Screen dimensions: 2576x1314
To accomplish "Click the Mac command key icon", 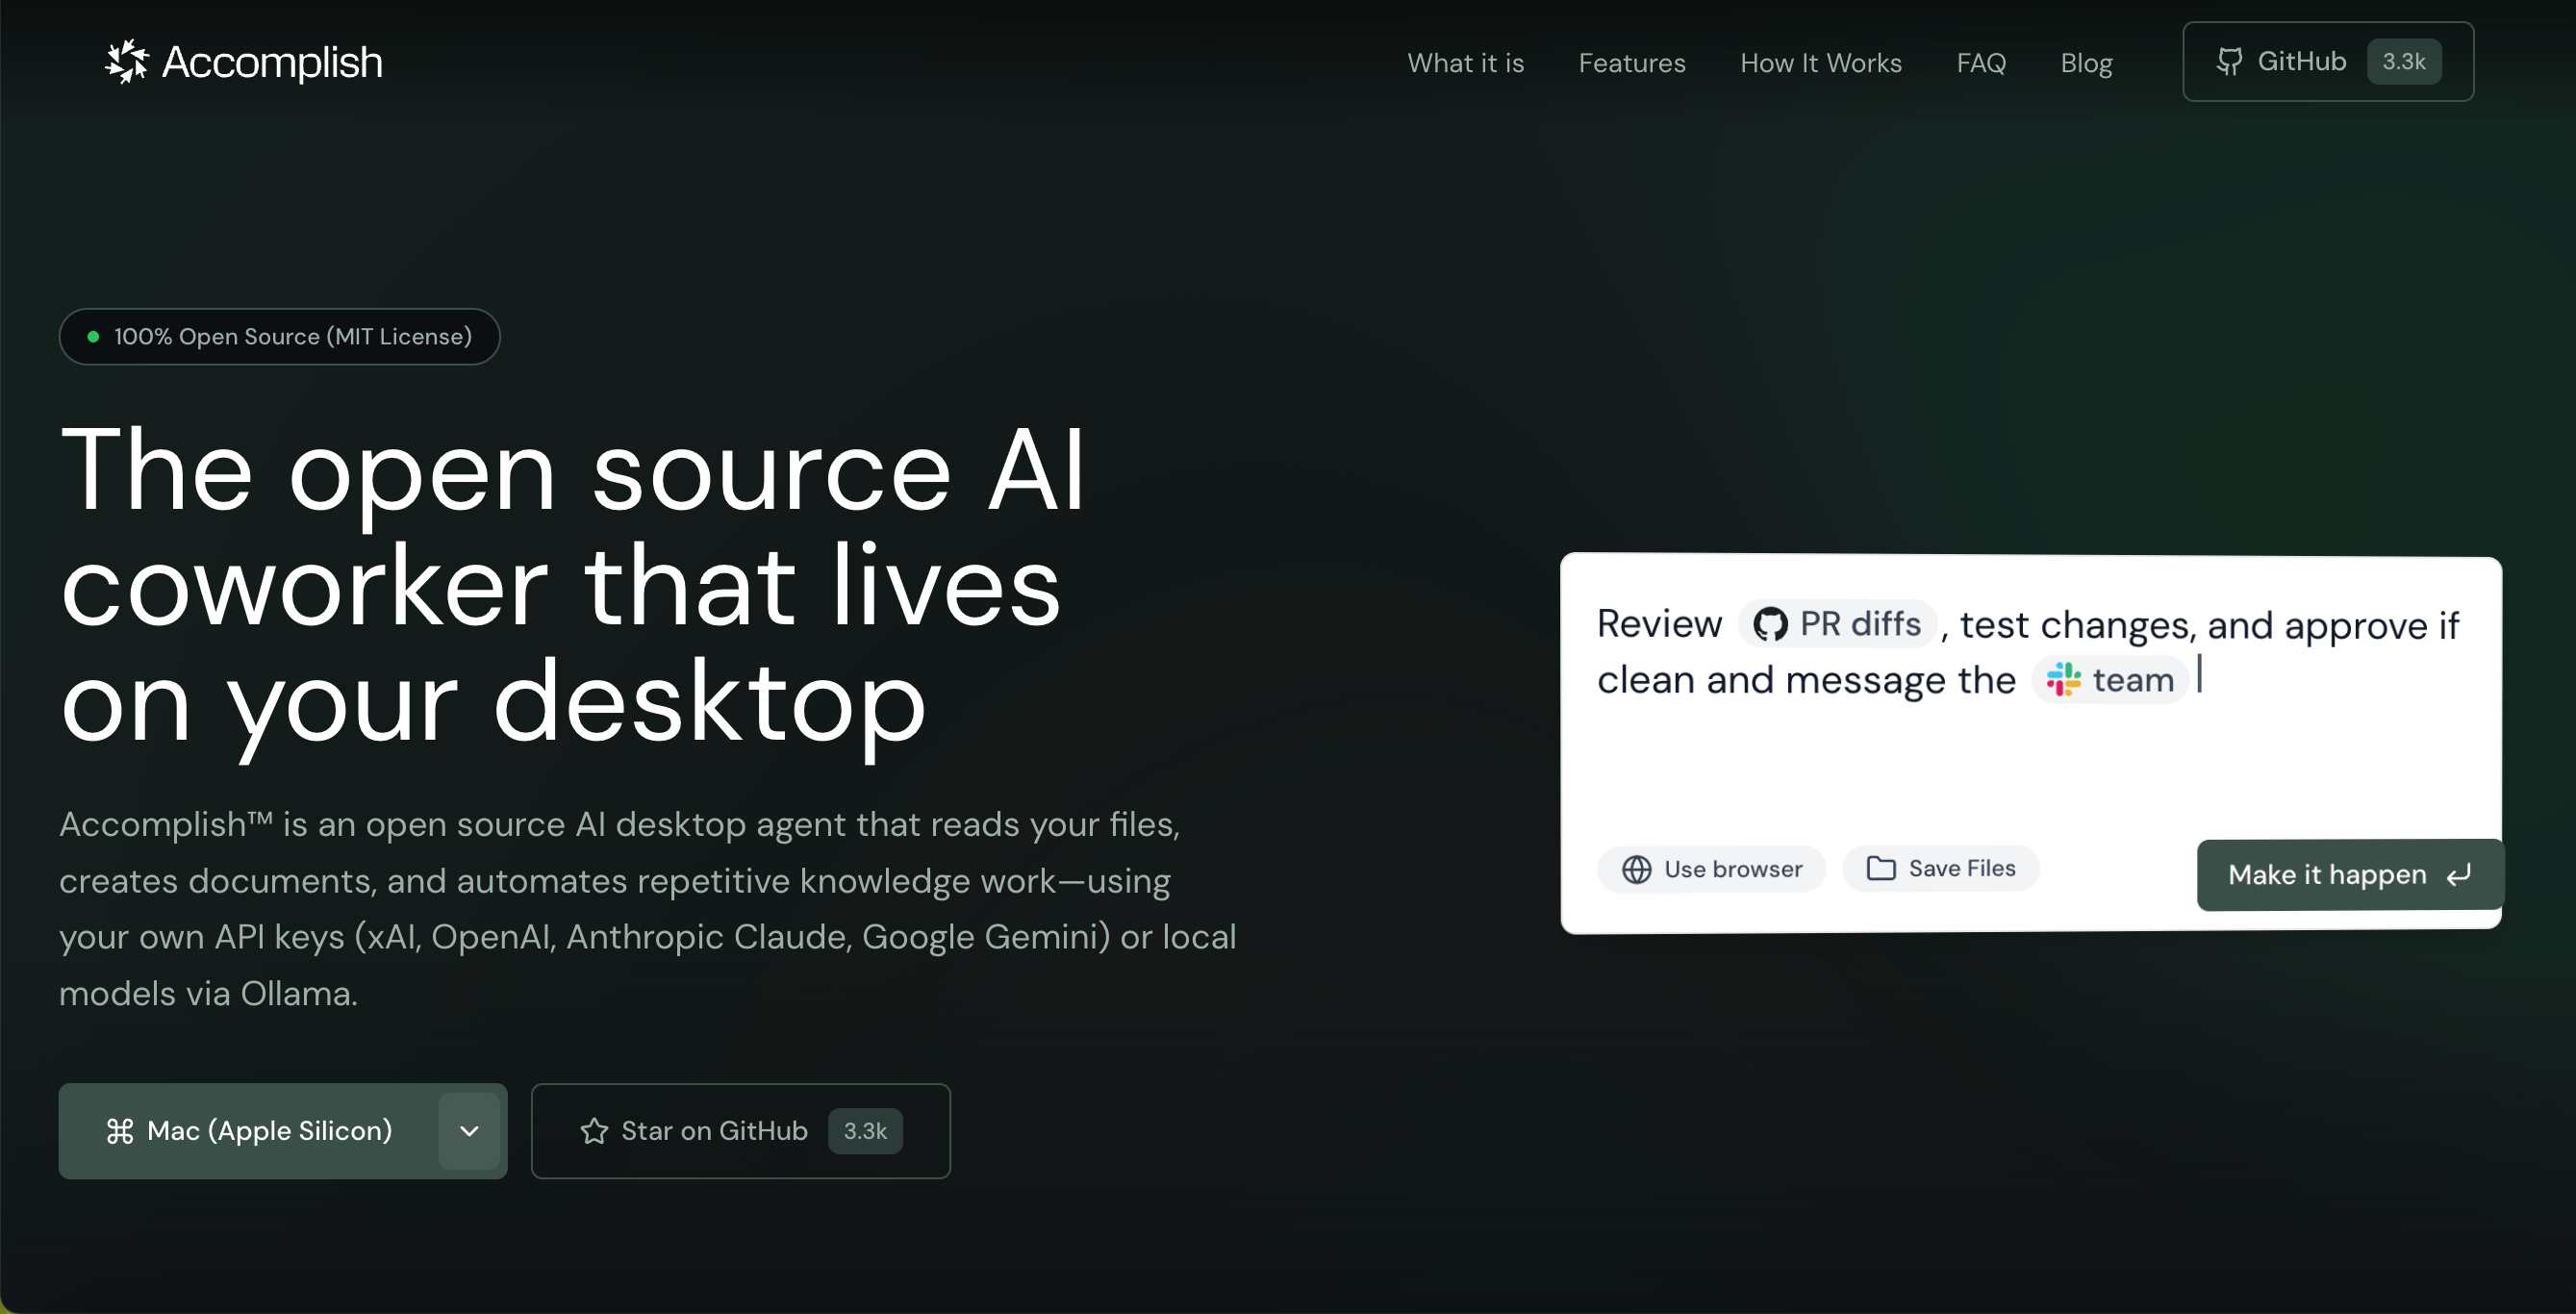I will coord(120,1131).
